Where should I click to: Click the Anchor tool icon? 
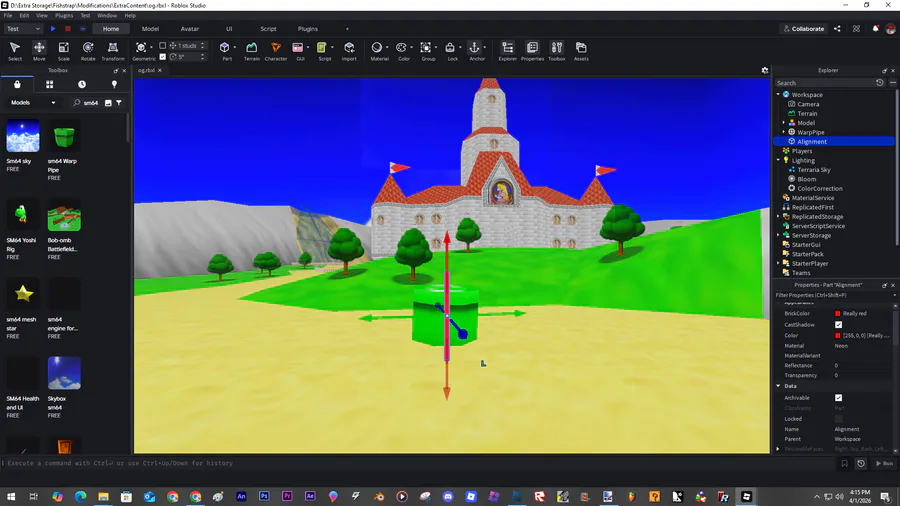pos(474,48)
